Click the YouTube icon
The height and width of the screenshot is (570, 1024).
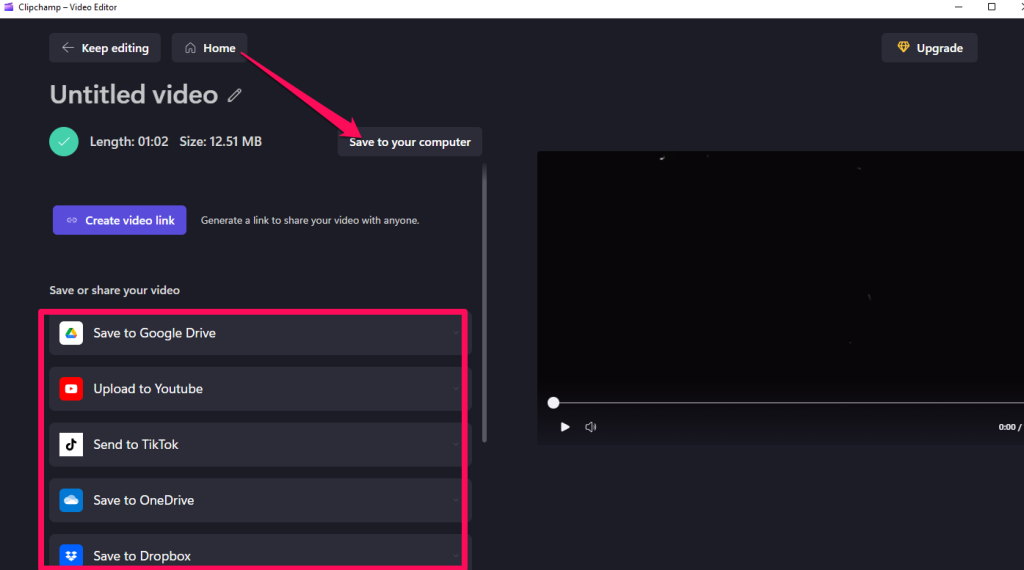[x=71, y=388]
